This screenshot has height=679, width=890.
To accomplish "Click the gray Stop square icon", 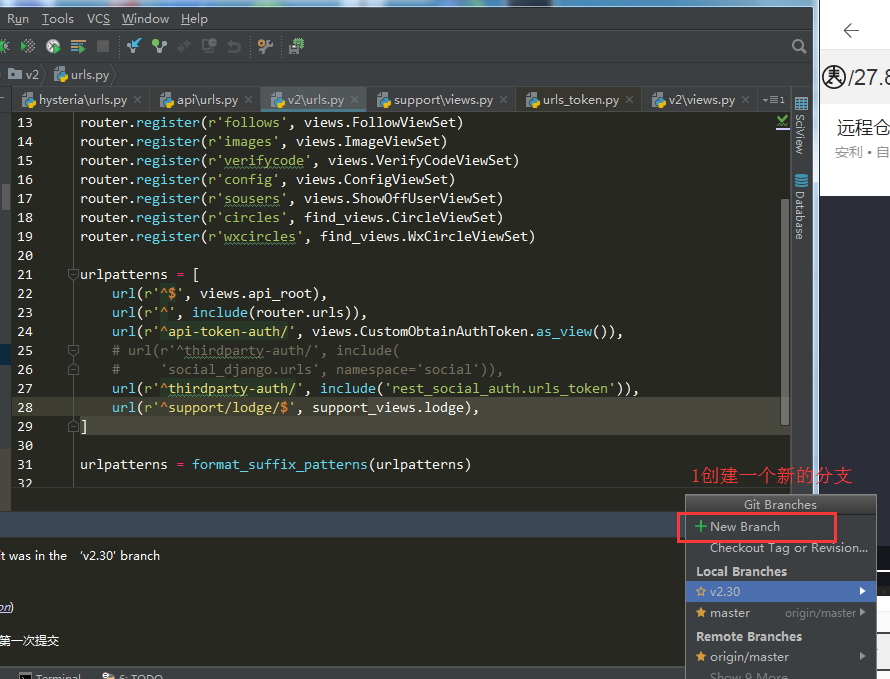I will (x=103, y=46).
